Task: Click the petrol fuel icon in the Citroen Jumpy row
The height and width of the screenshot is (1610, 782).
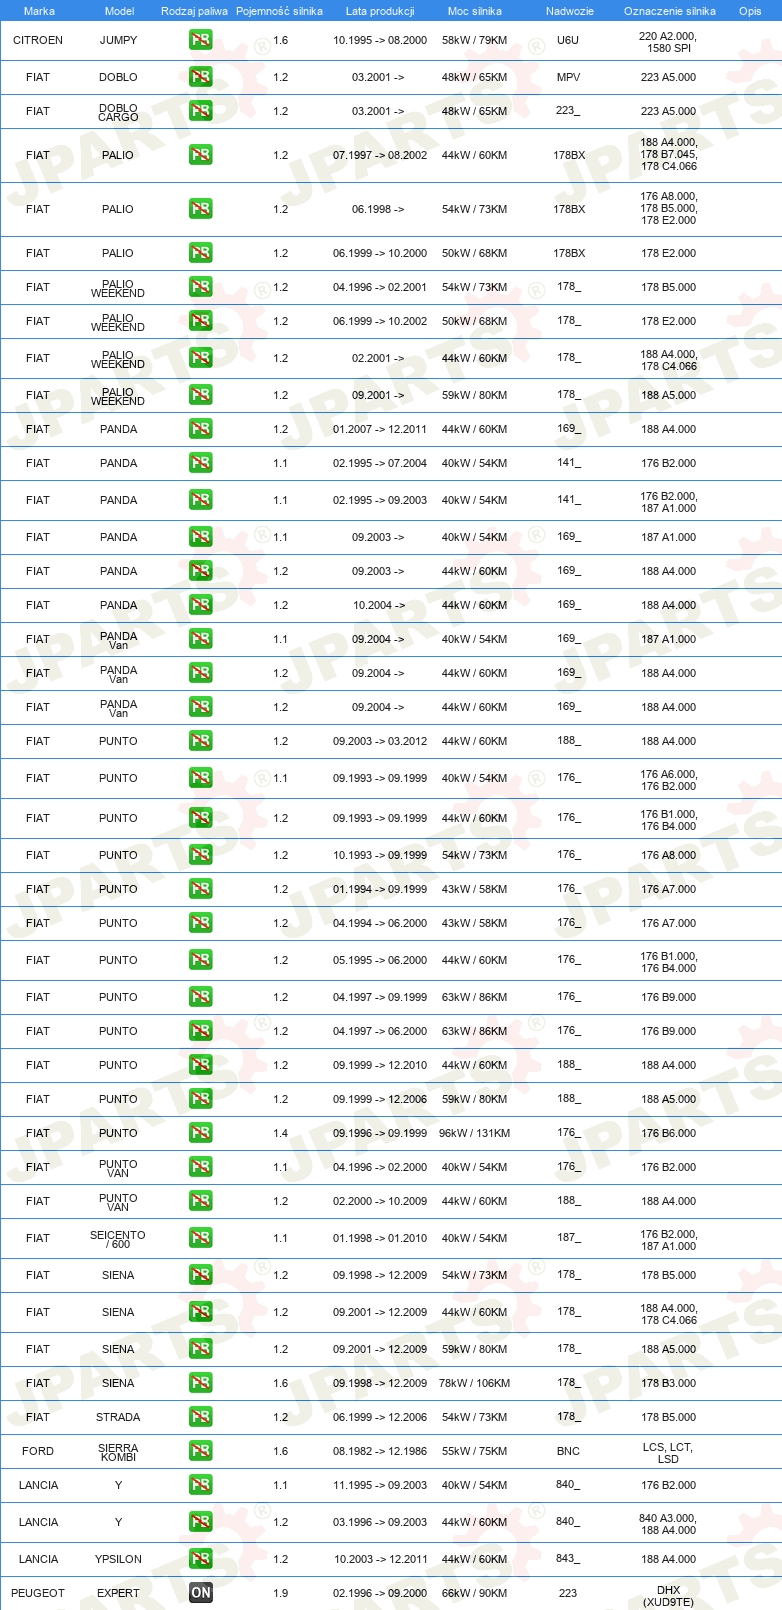Action: click(x=201, y=41)
